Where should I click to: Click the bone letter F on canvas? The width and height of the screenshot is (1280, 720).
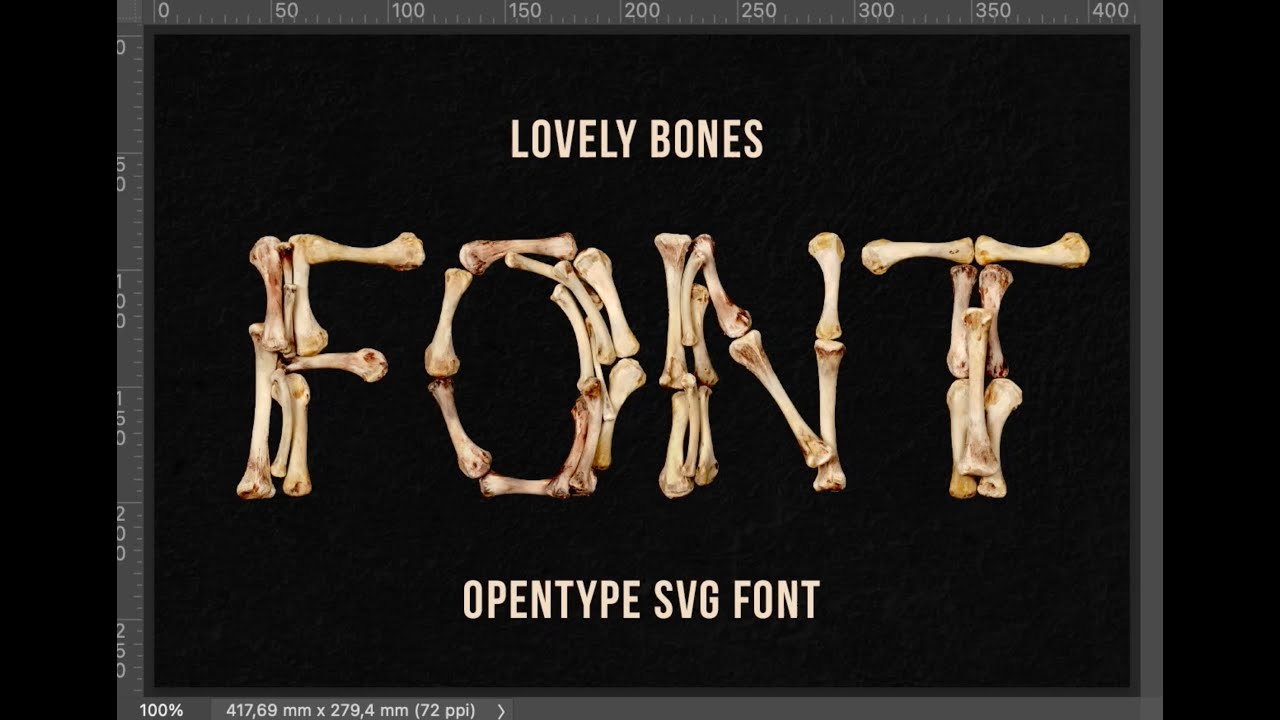click(x=330, y=365)
